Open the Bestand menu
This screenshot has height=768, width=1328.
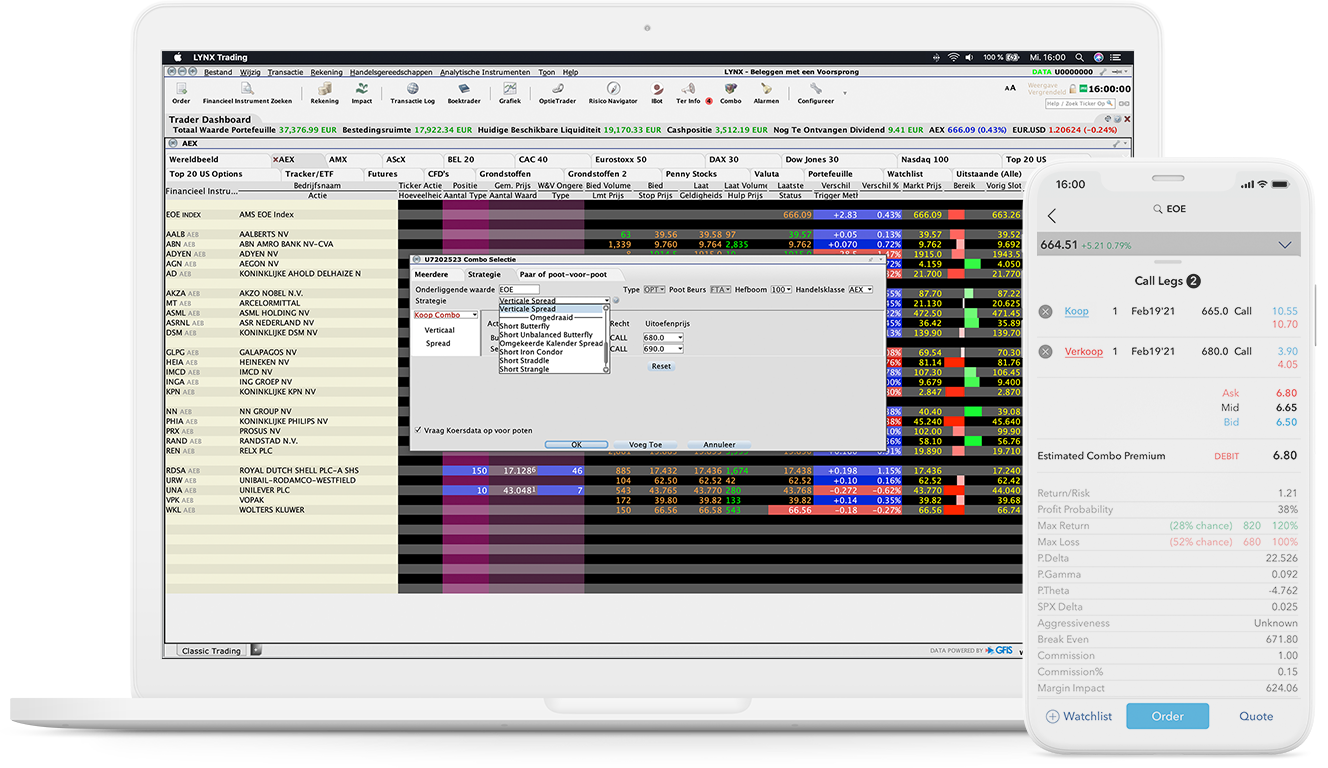218,72
